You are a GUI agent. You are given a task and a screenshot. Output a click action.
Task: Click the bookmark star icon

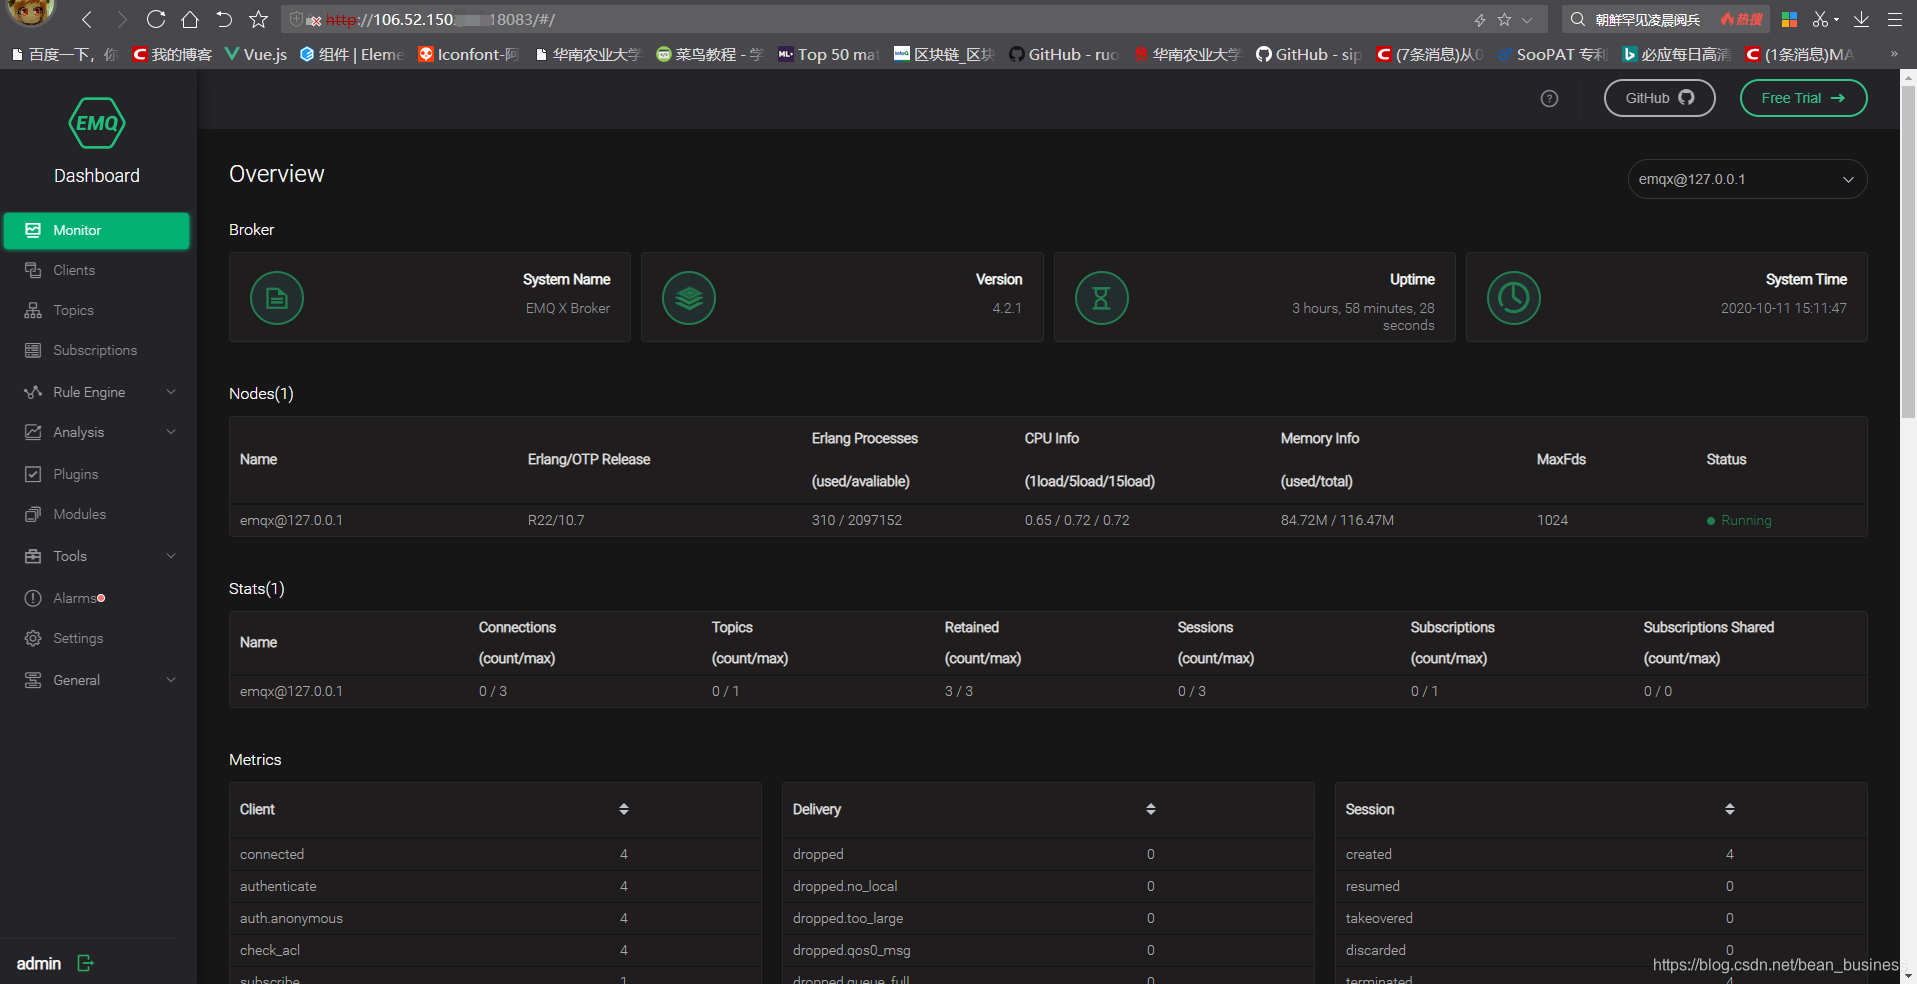point(258,19)
